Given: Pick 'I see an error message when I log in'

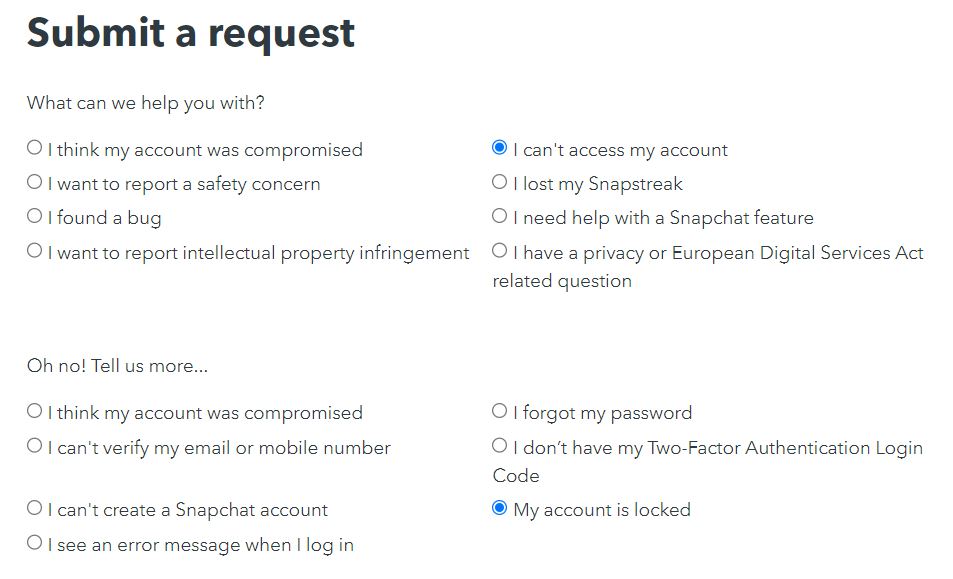Looking at the screenshot, I should (x=35, y=544).
